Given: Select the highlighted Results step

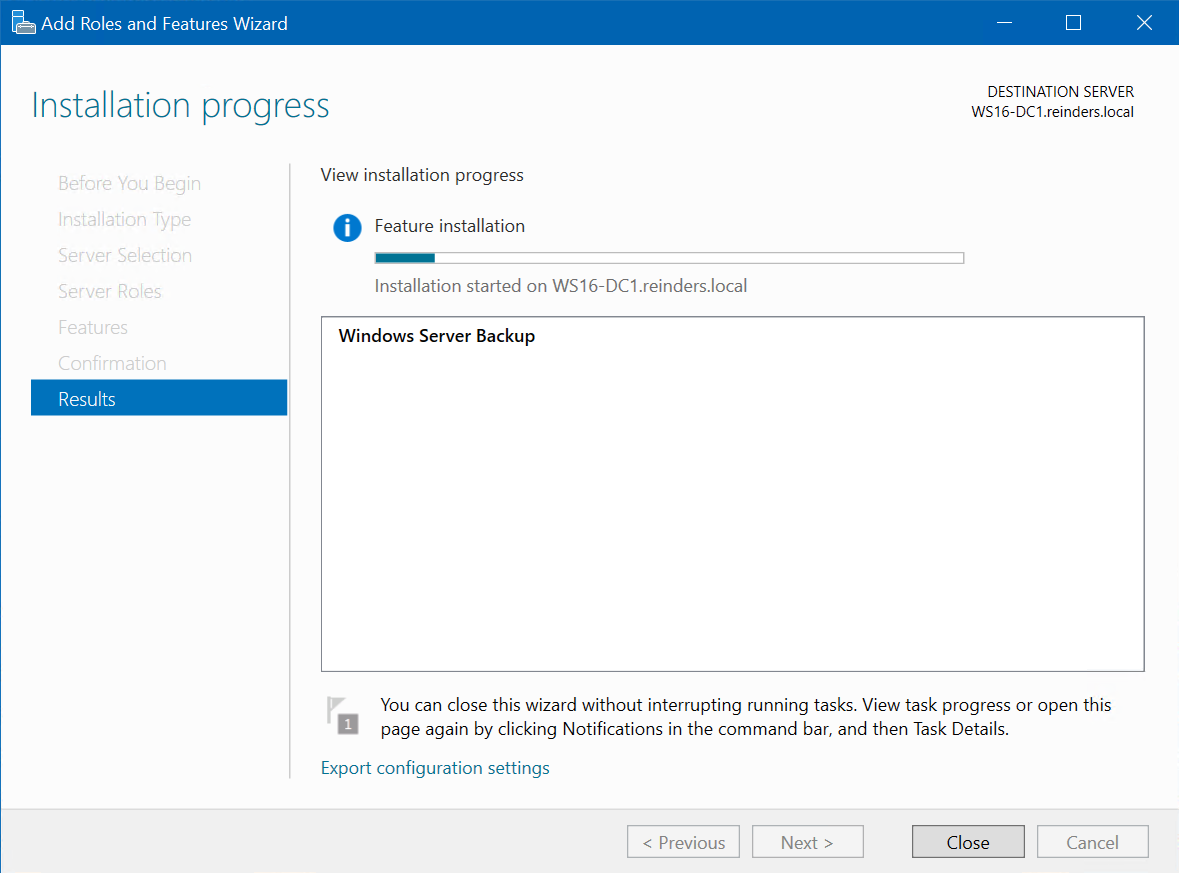Looking at the screenshot, I should tap(159, 398).
